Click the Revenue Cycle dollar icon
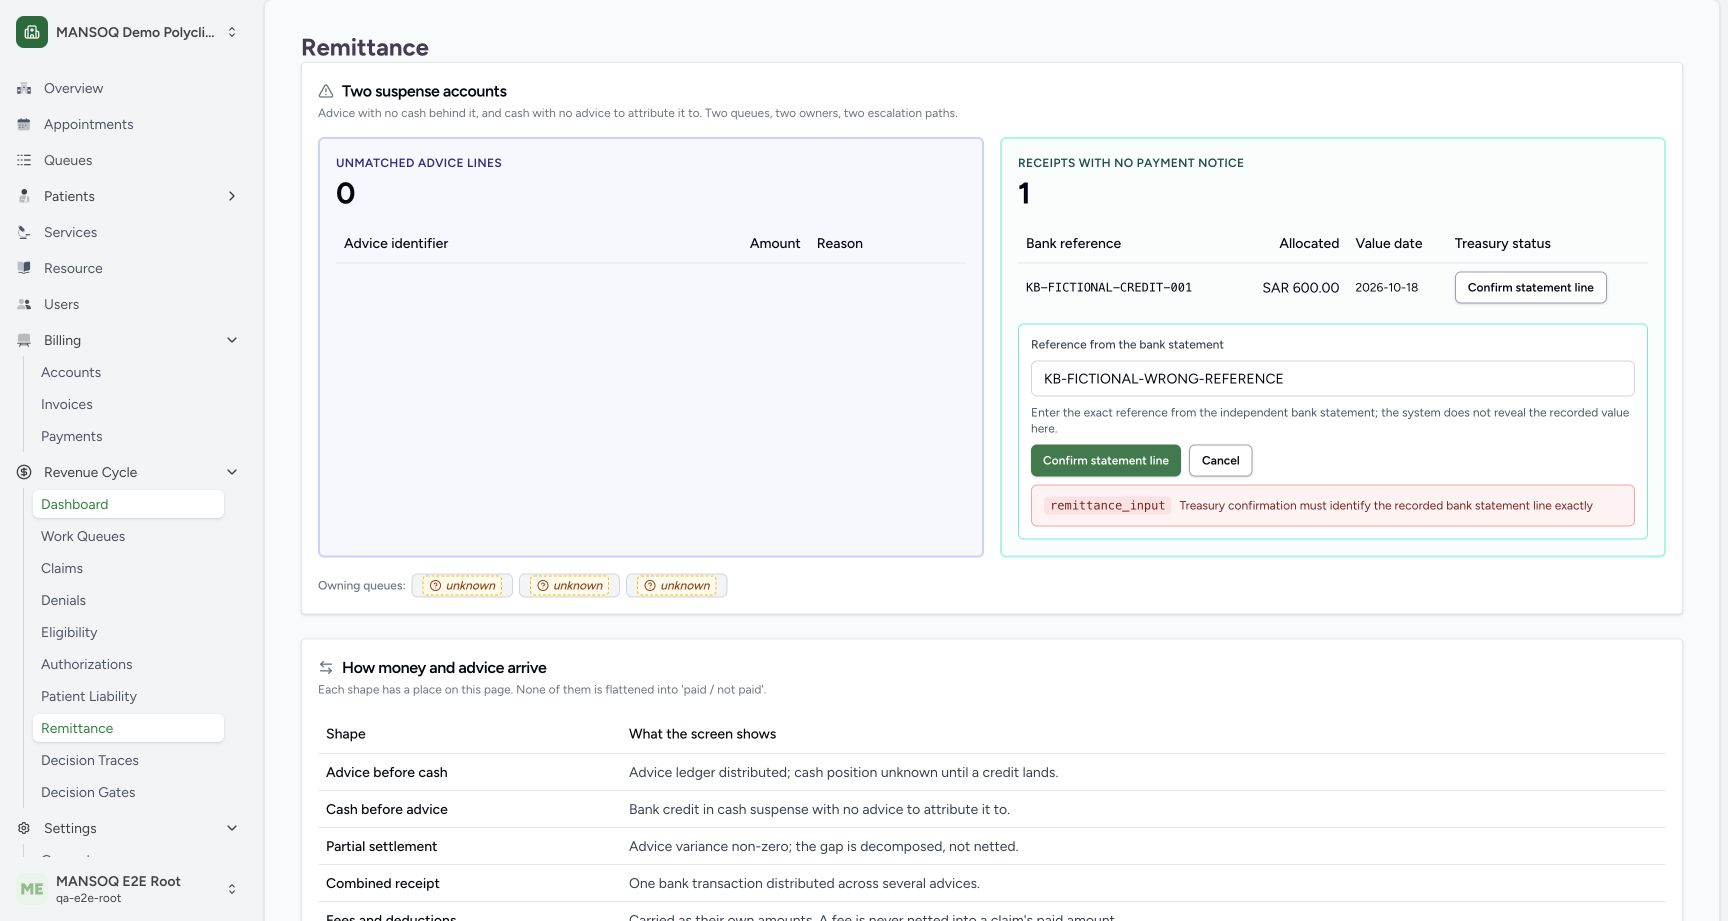The width and height of the screenshot is (1728, 921). point(24,473)
